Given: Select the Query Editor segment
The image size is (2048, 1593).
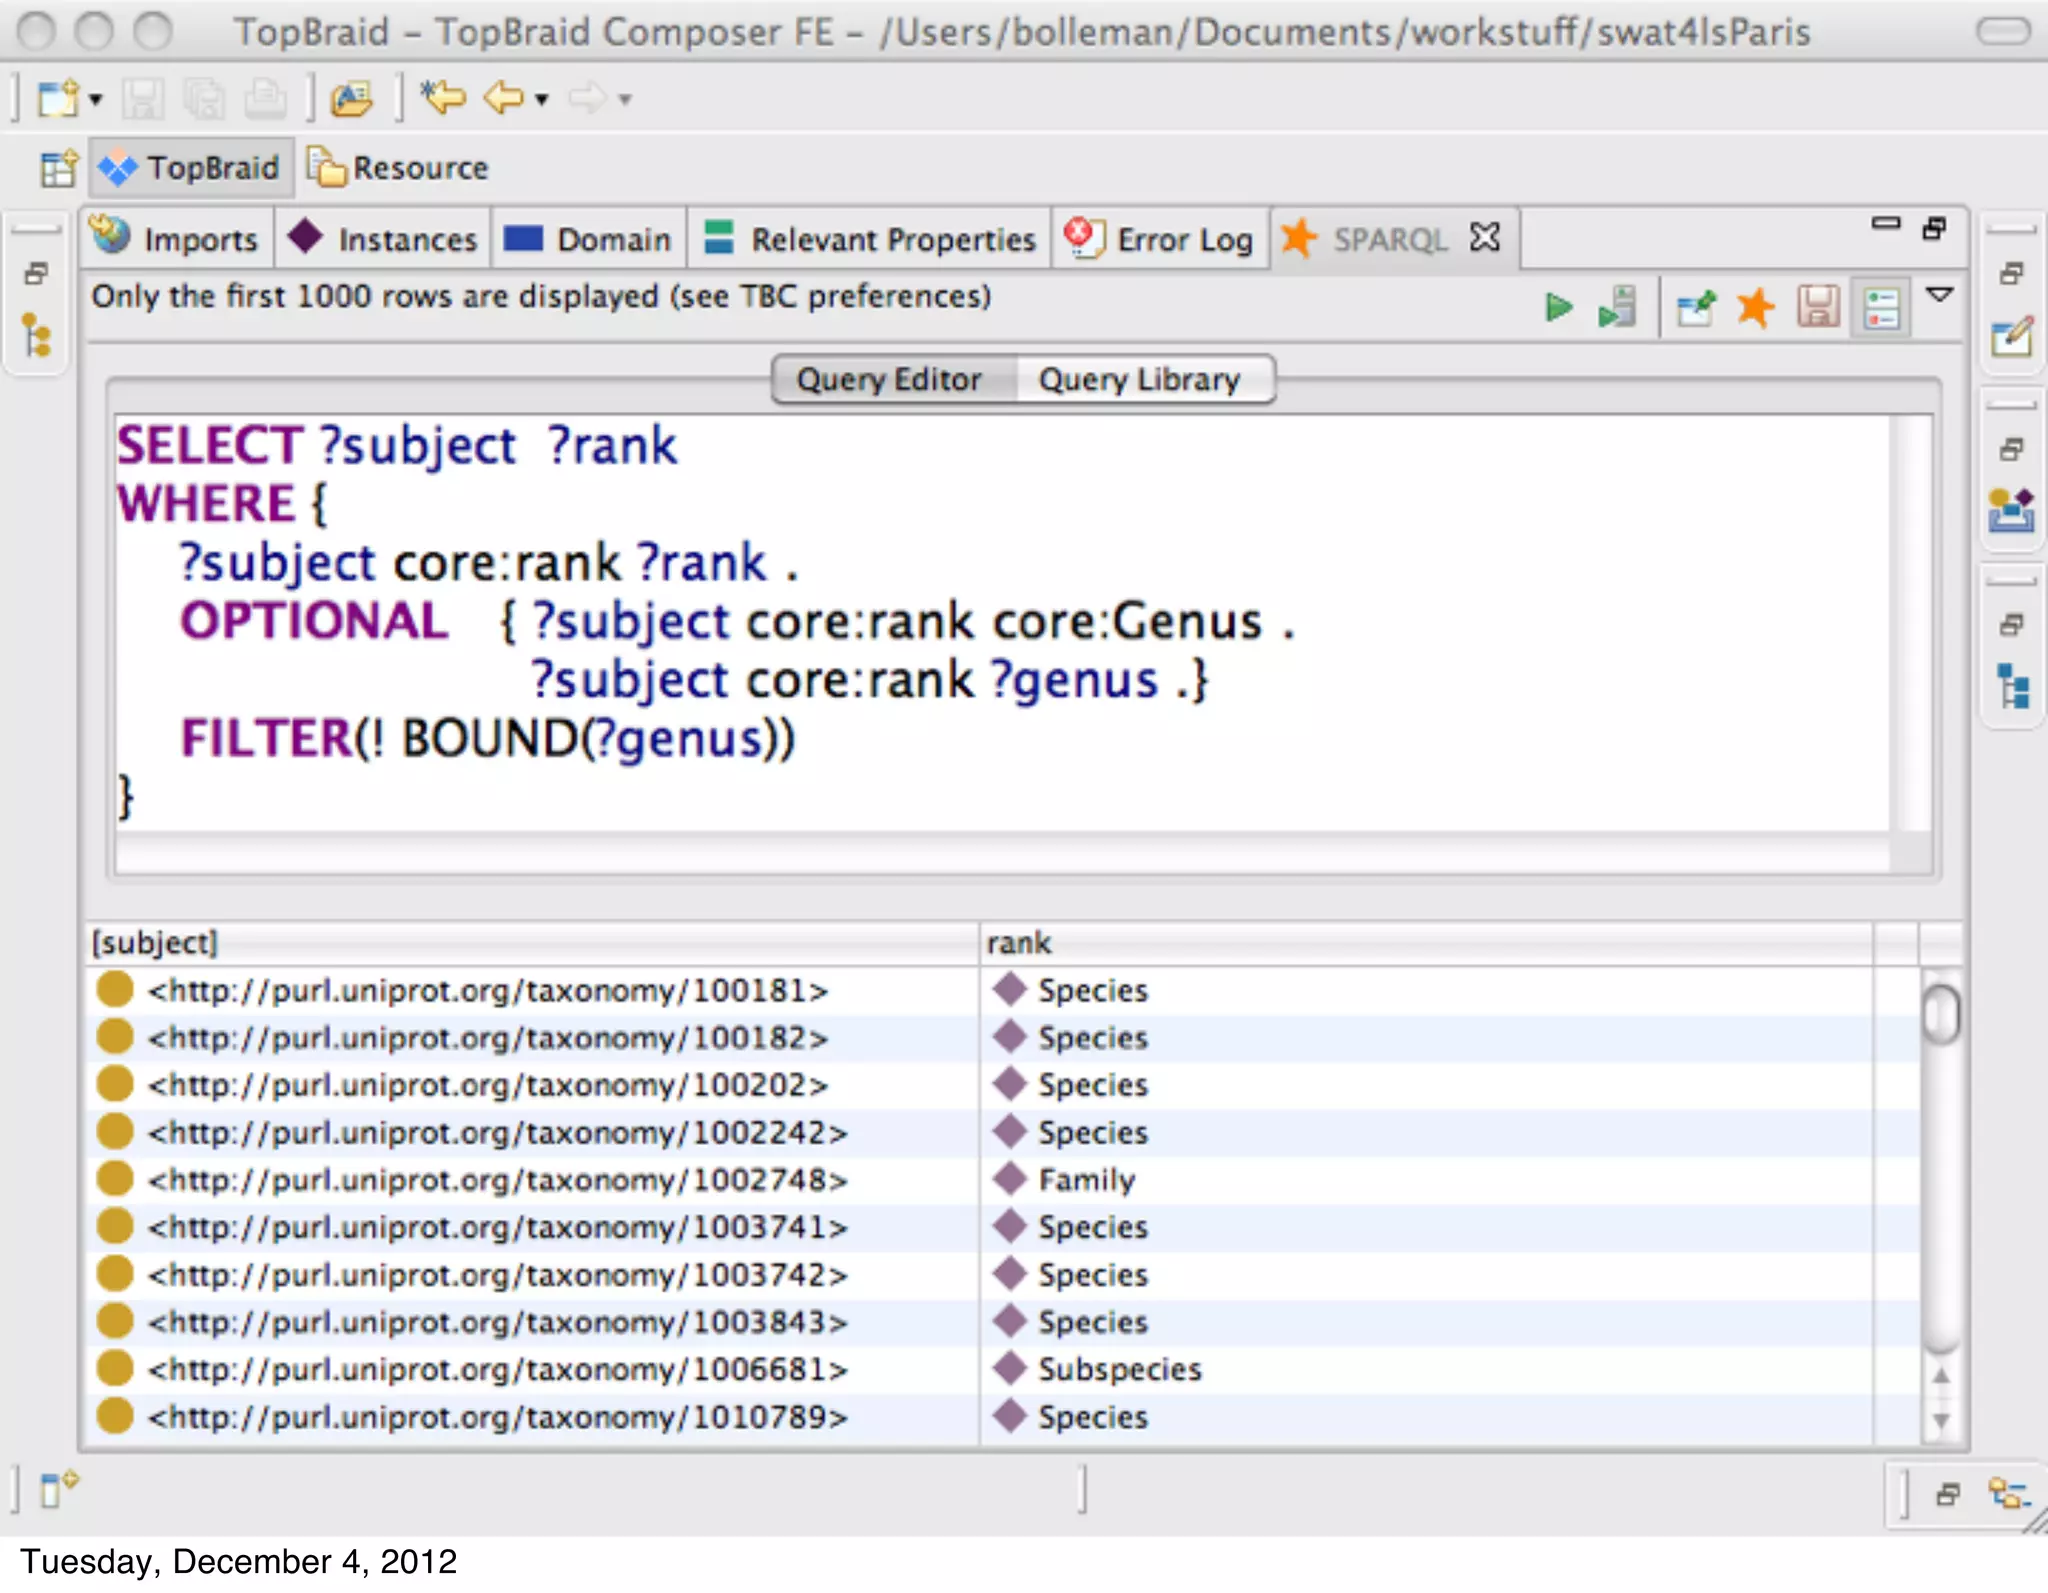Looking at the screenshot, I should (888, 380).
